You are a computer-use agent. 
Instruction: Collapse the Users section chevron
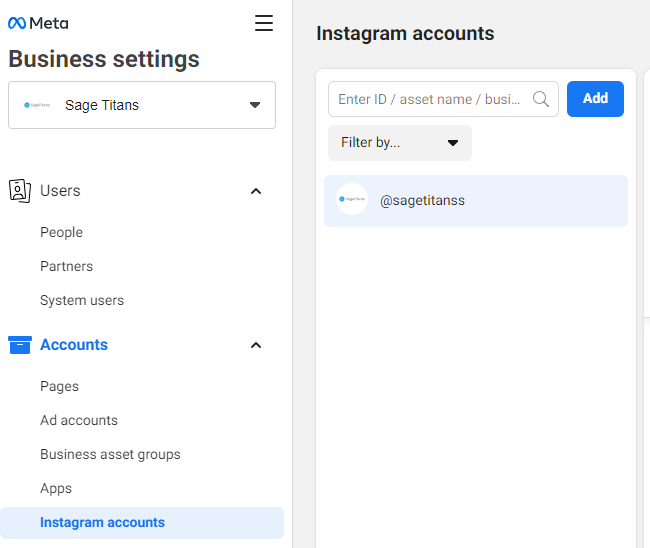pos(256,191)
